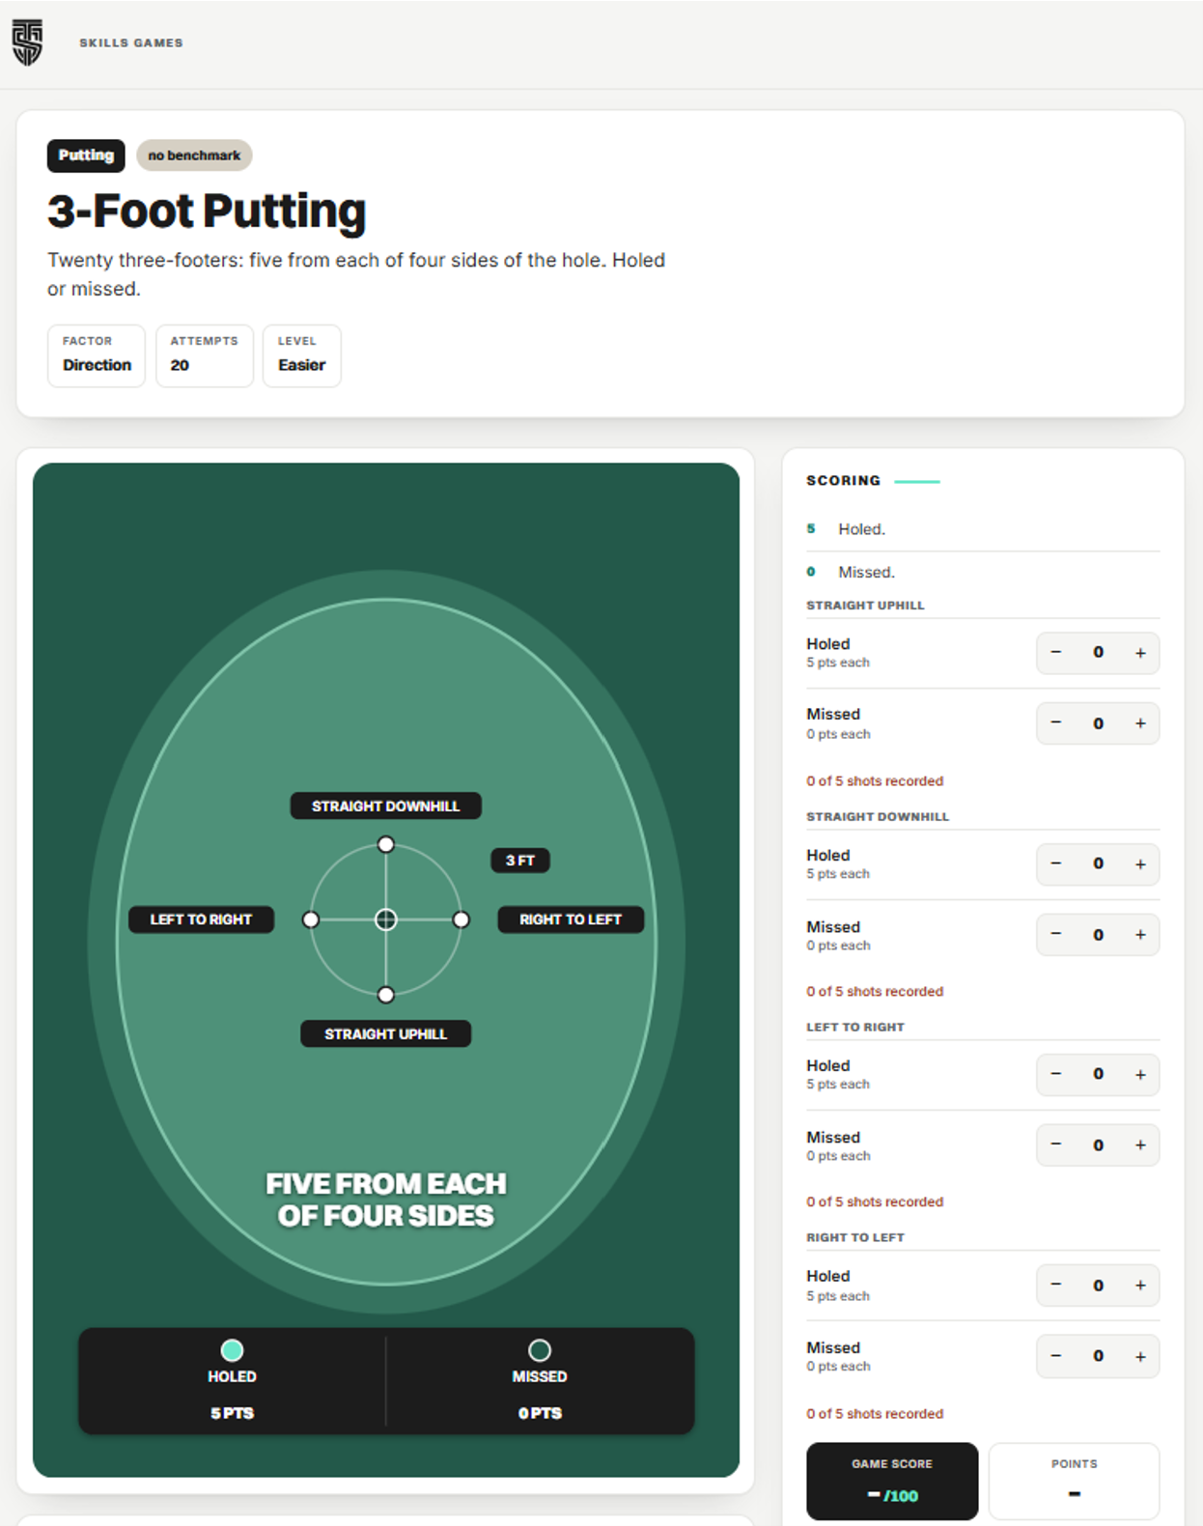Click the Holed legend circle
1203x1526 pixels.
click(232, 1350)
